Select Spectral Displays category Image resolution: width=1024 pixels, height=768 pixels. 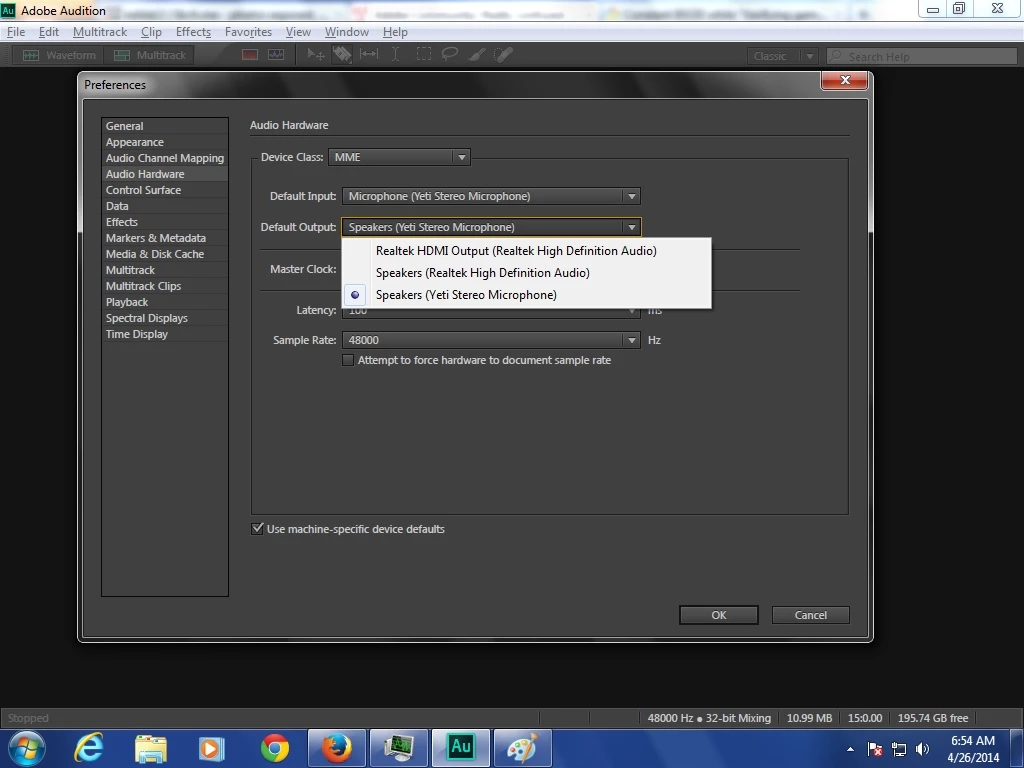click(165, 318)
